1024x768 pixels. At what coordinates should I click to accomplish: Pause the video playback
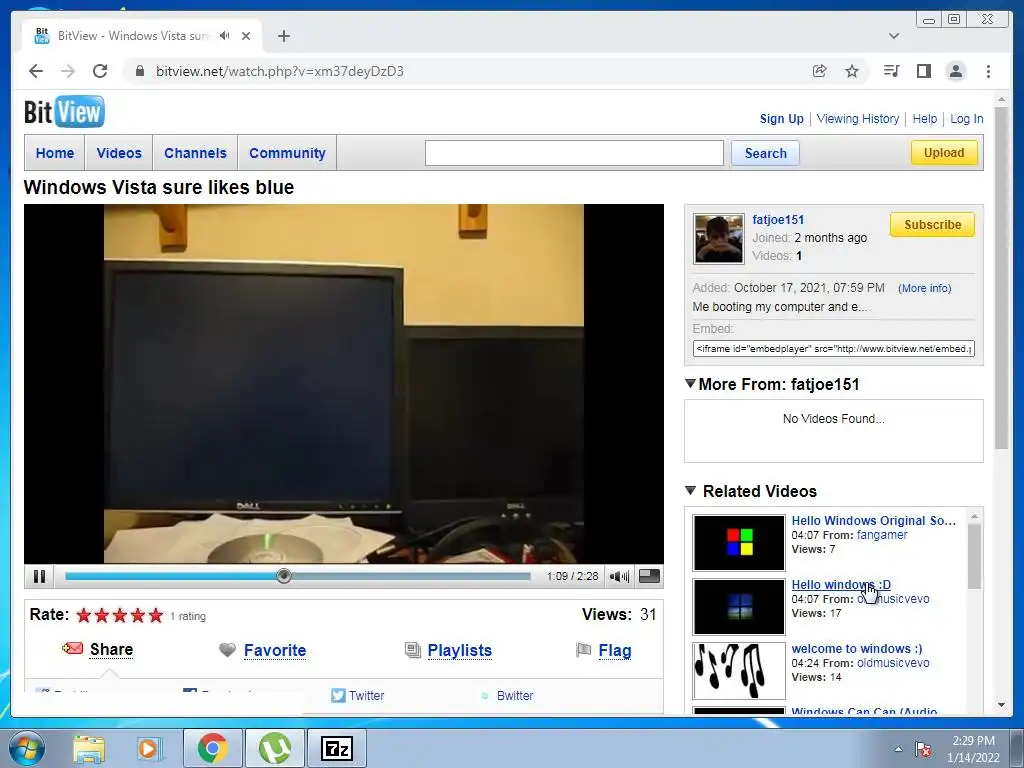pos(39,576)
